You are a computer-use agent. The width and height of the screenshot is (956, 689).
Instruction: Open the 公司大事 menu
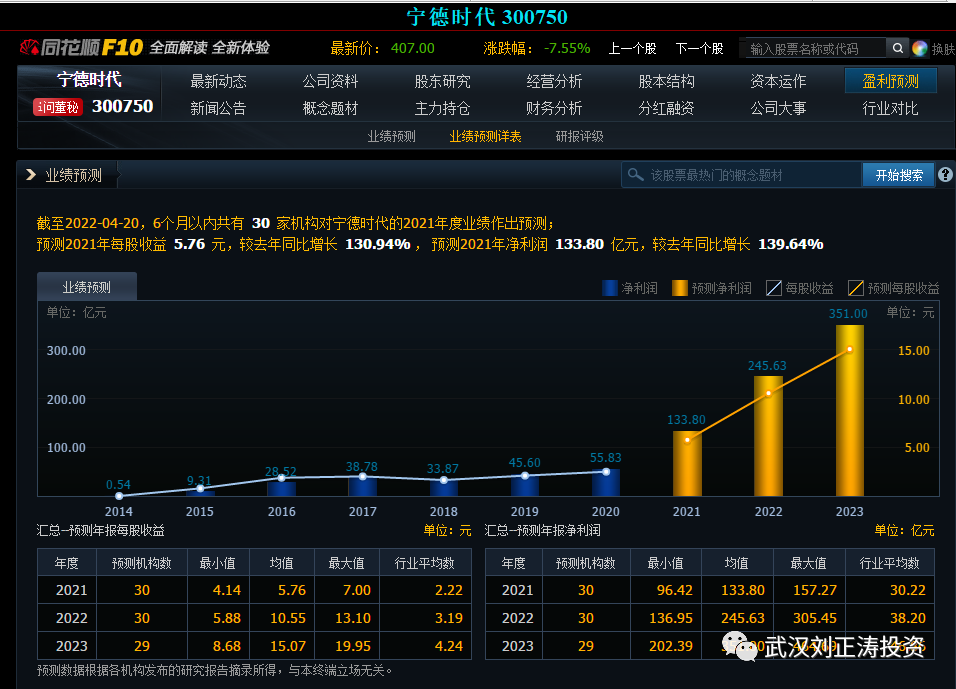tap(778, 109)
